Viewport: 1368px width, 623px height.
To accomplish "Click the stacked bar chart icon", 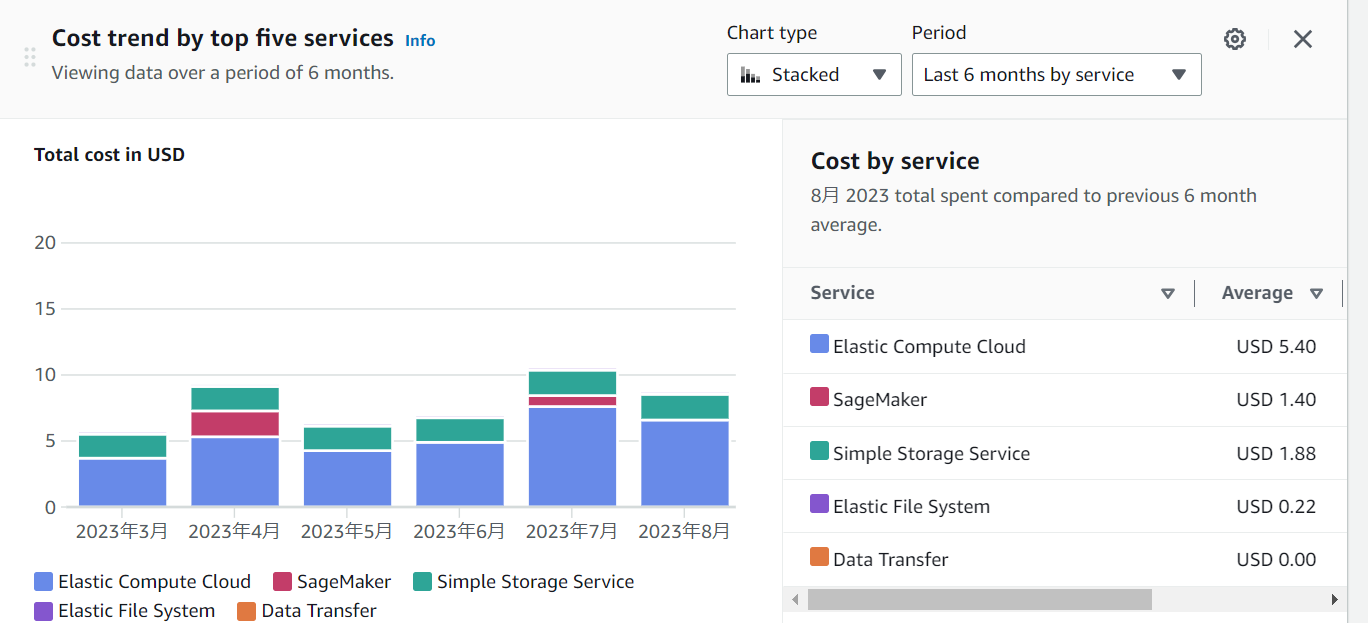I will coord(749,74).
